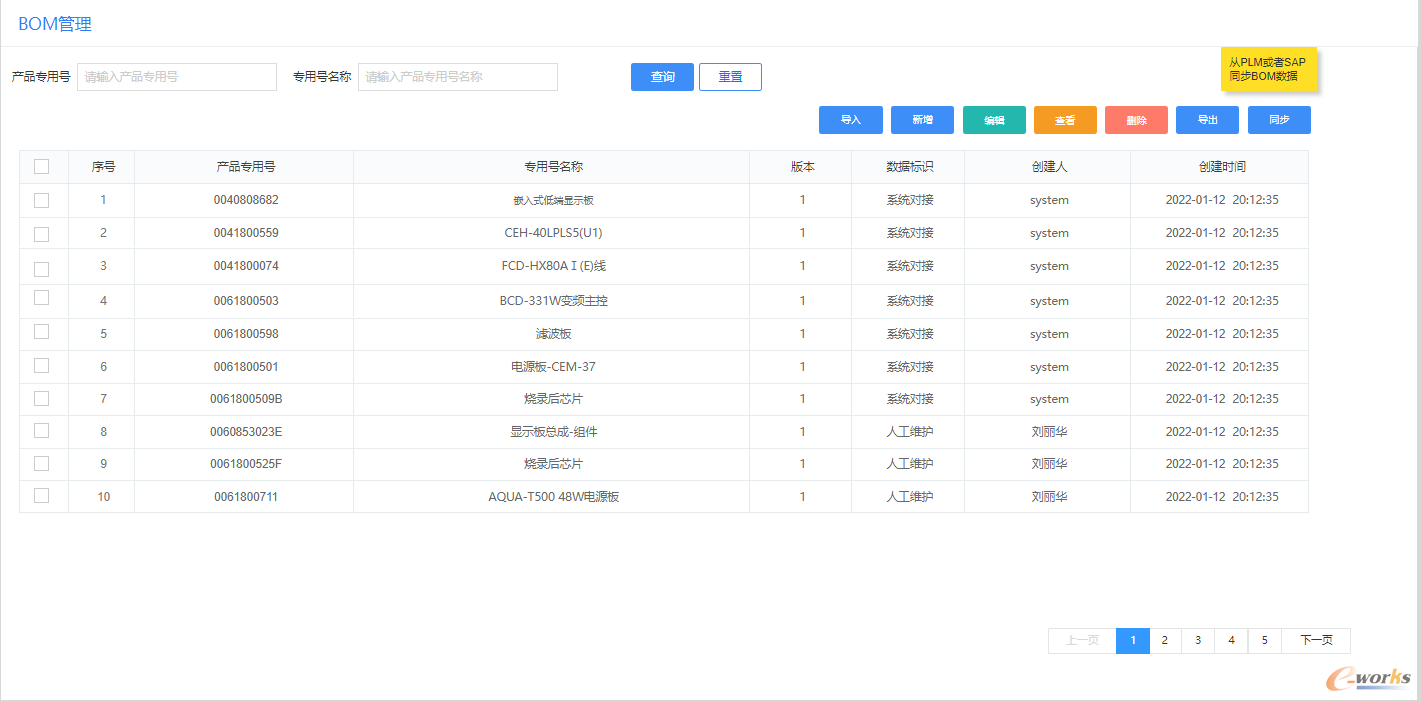Screen dimensions: 1421x701
Task: Click the 专用号名称 column header
Action: [553, 167]
